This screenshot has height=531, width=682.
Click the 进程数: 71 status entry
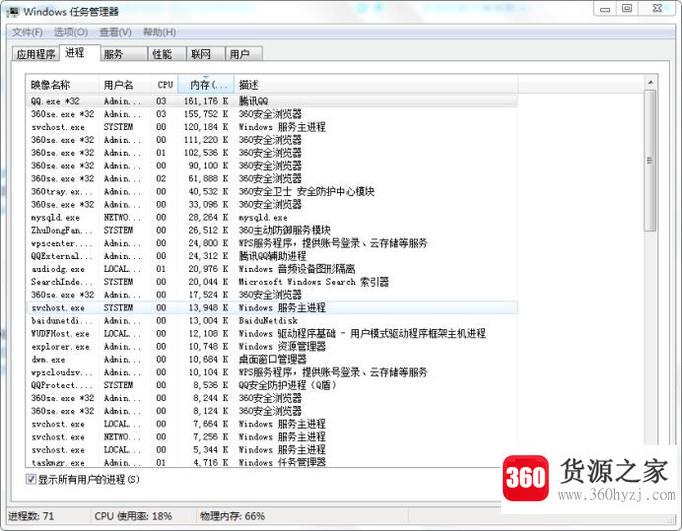(x=31, y=516)
